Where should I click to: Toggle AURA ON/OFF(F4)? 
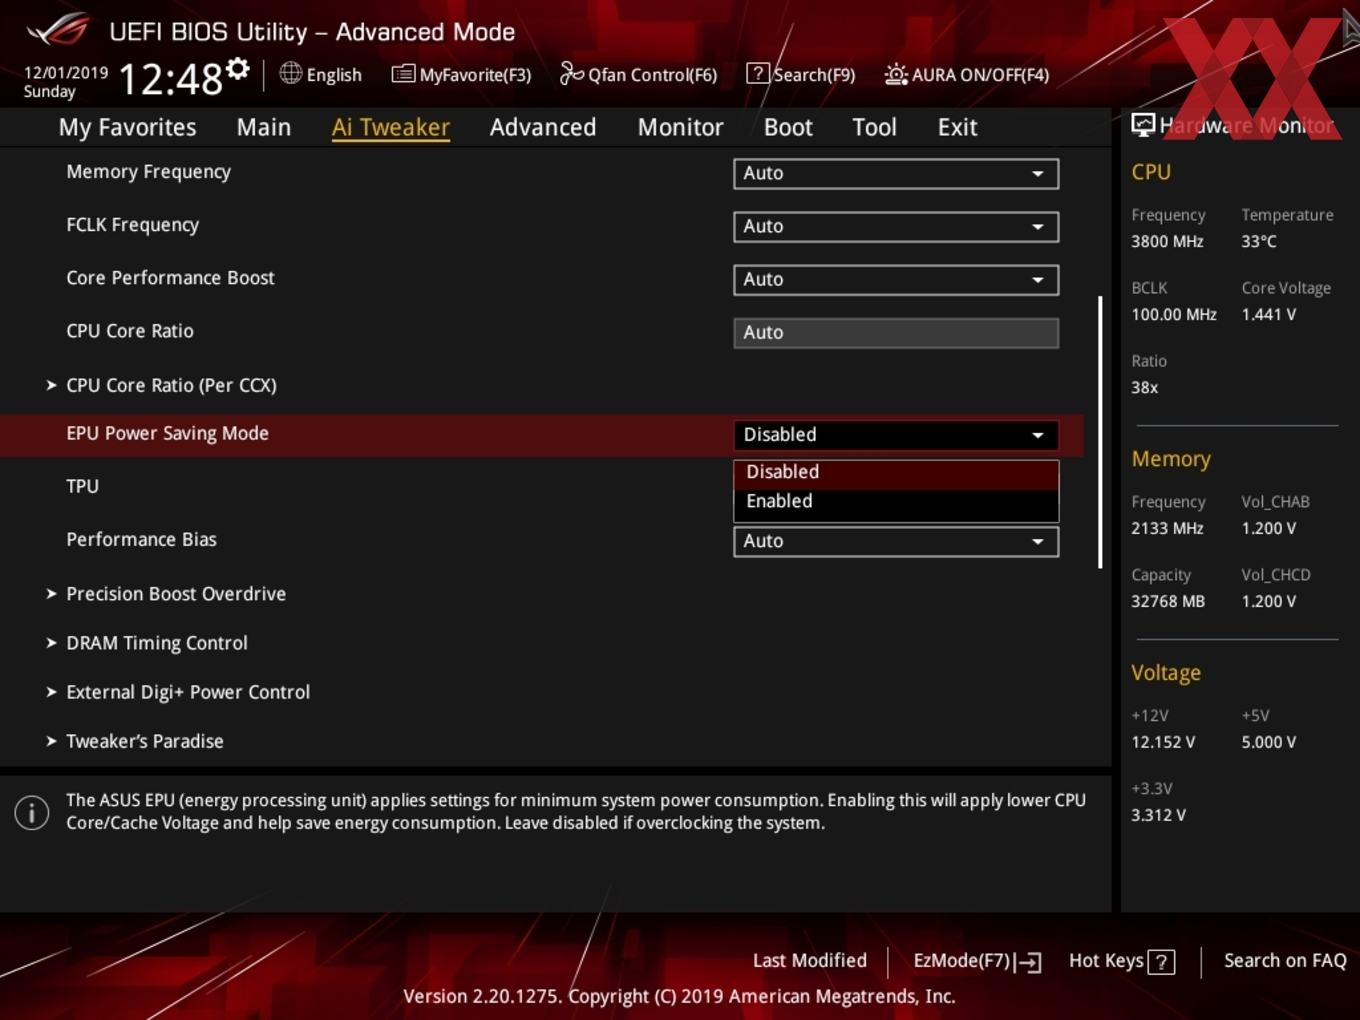(967, 74)
